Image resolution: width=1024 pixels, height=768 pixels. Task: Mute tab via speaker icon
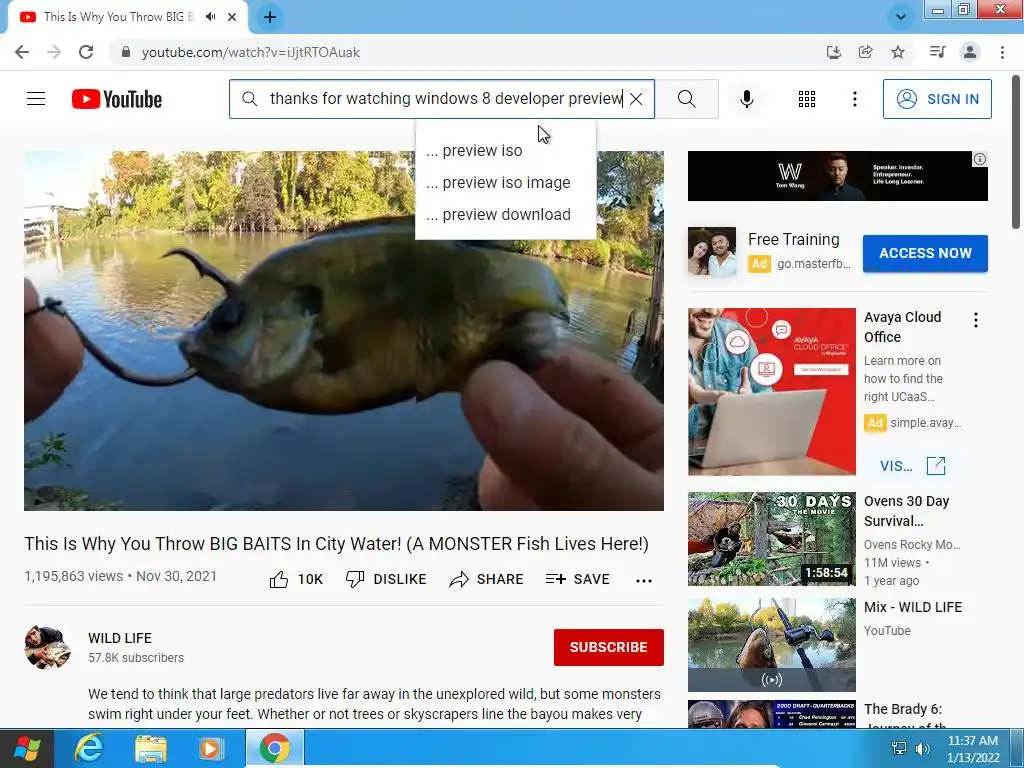210,17
